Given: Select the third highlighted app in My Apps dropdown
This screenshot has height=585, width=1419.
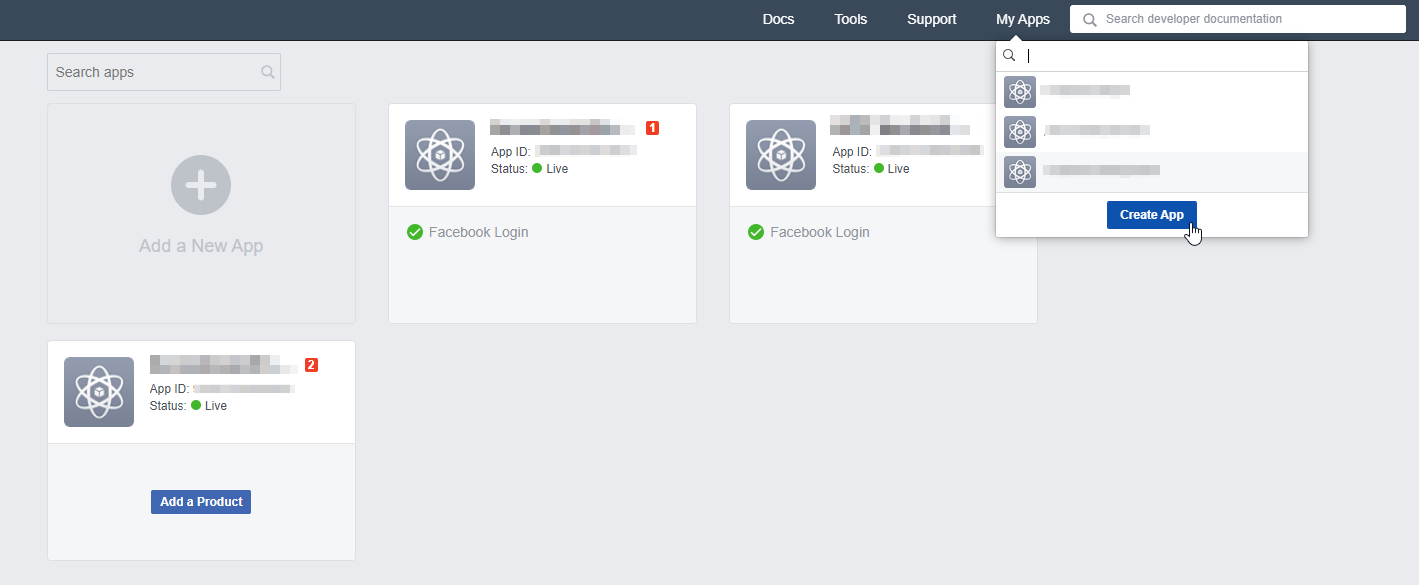Looking at the screenshot, I should coord(1152,171).
